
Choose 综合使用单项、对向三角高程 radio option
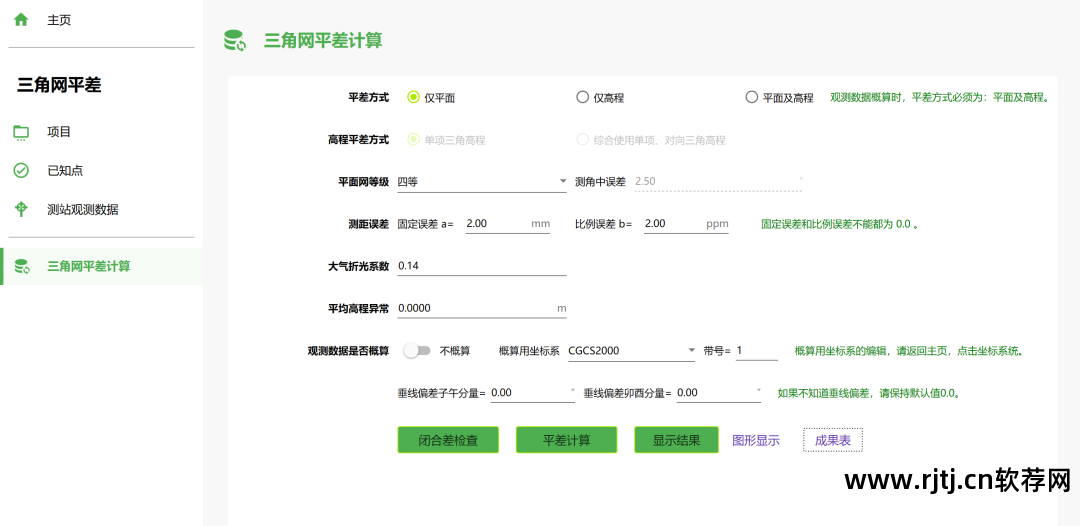[582, 140]
